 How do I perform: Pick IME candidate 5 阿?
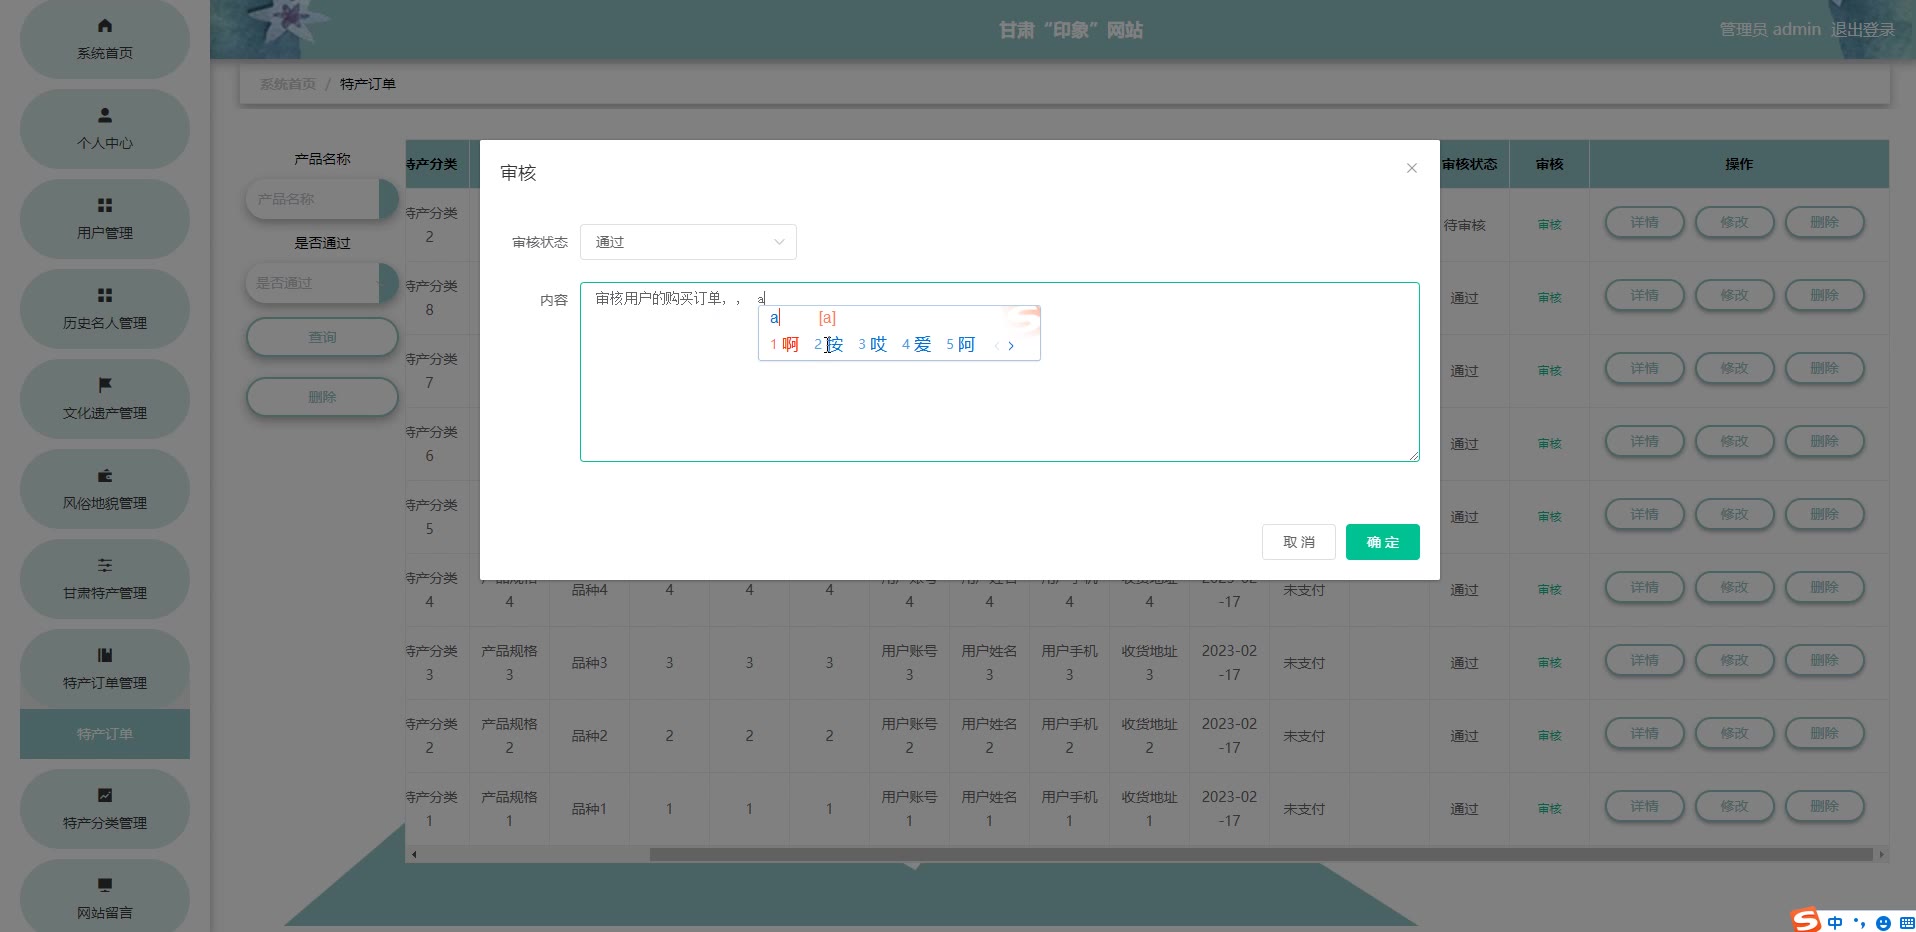[961, 345]
